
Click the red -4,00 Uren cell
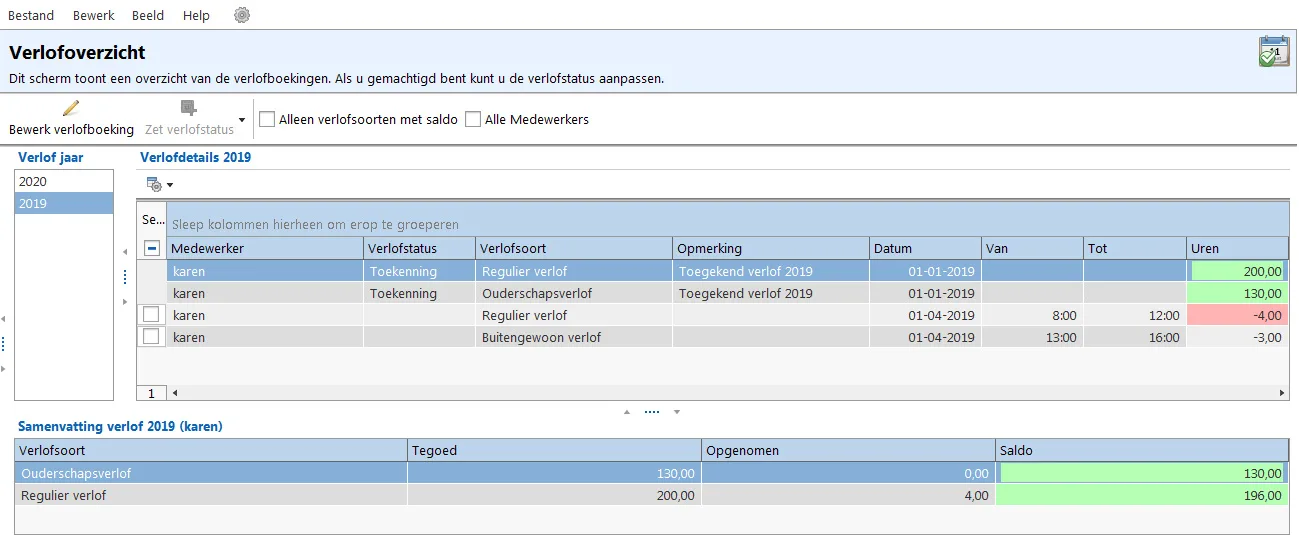coord(1238,315)
